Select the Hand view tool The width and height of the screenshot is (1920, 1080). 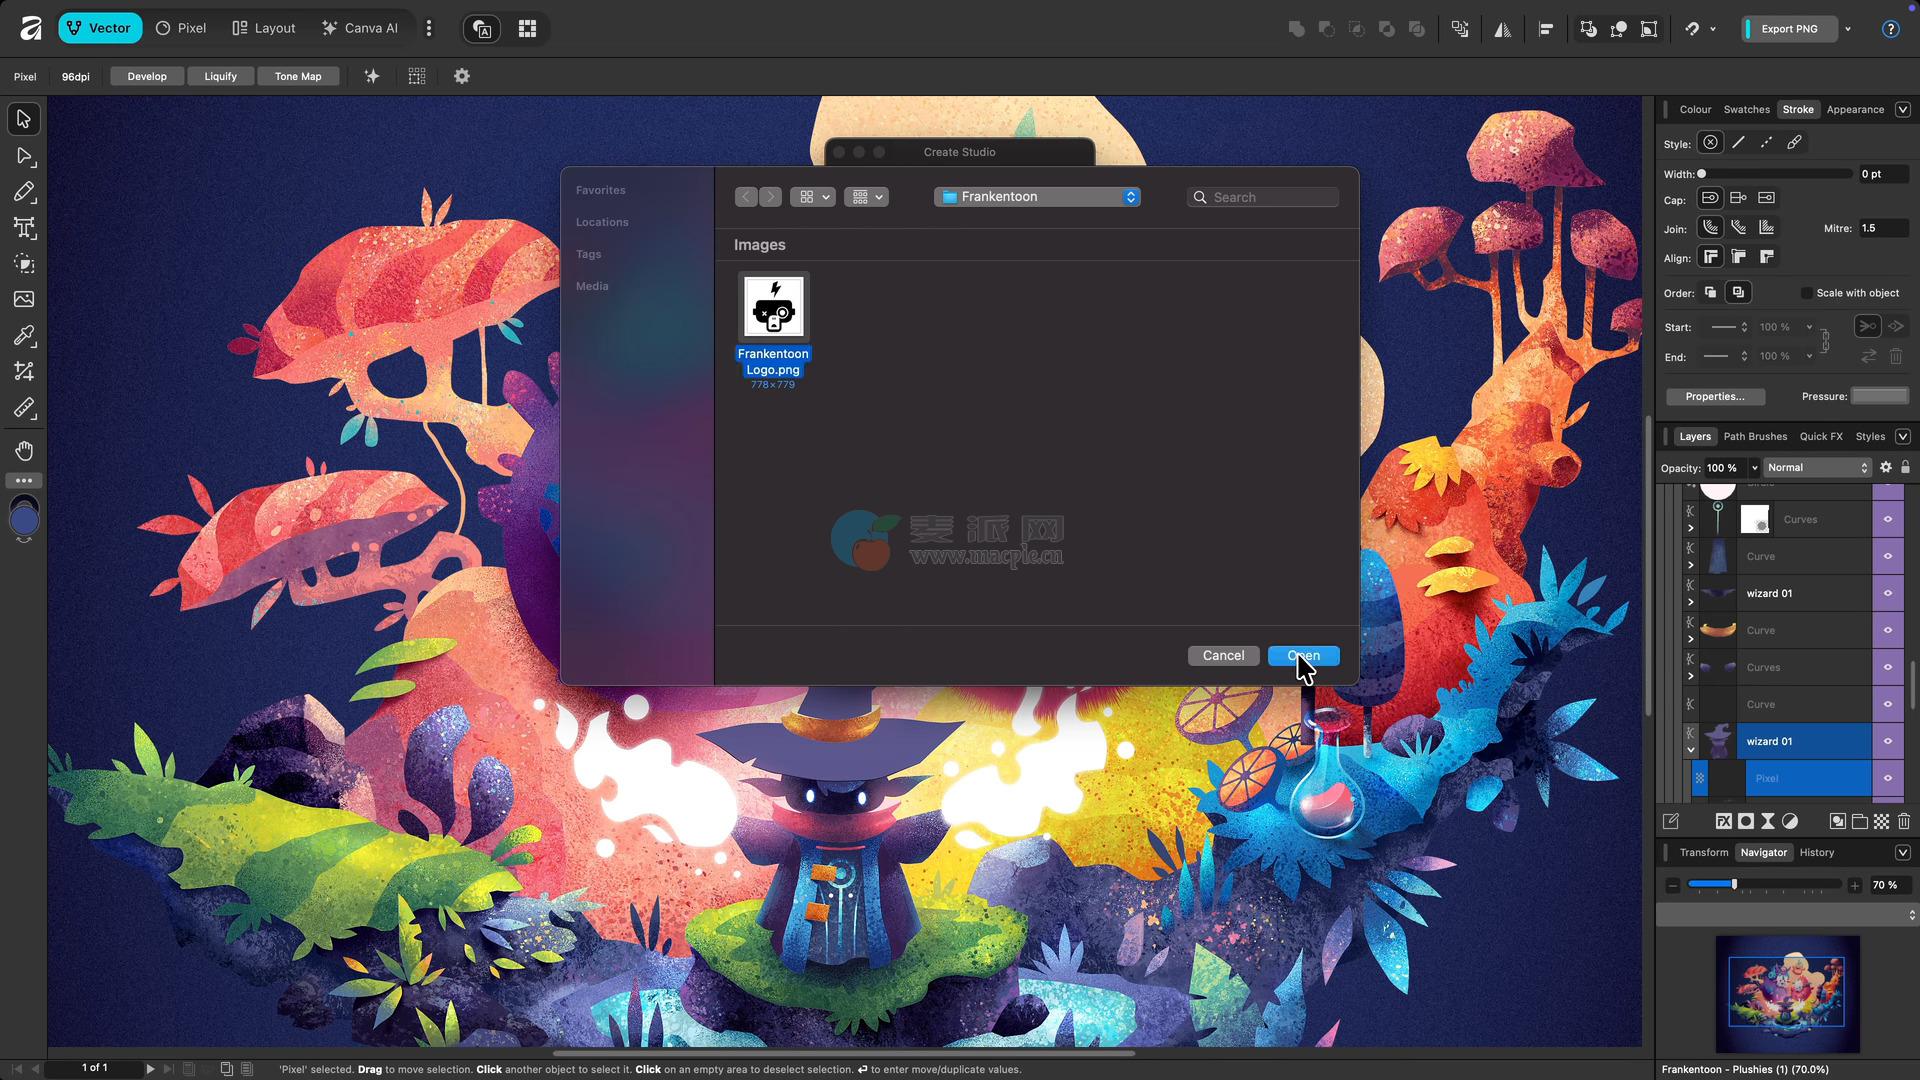24,450
